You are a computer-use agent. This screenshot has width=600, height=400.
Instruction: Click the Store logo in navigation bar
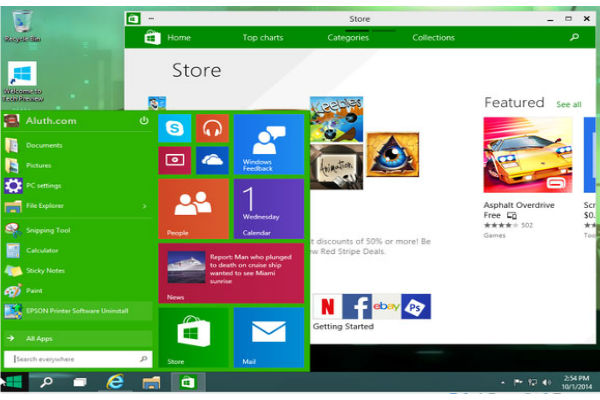pyautogui.click(x=152, y=38)
